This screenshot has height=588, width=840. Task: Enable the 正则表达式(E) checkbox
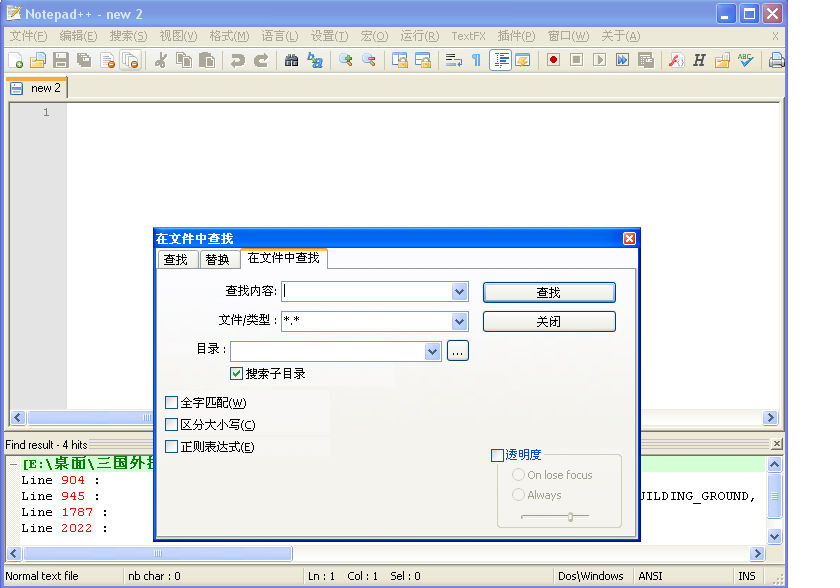tap(171, 447)
